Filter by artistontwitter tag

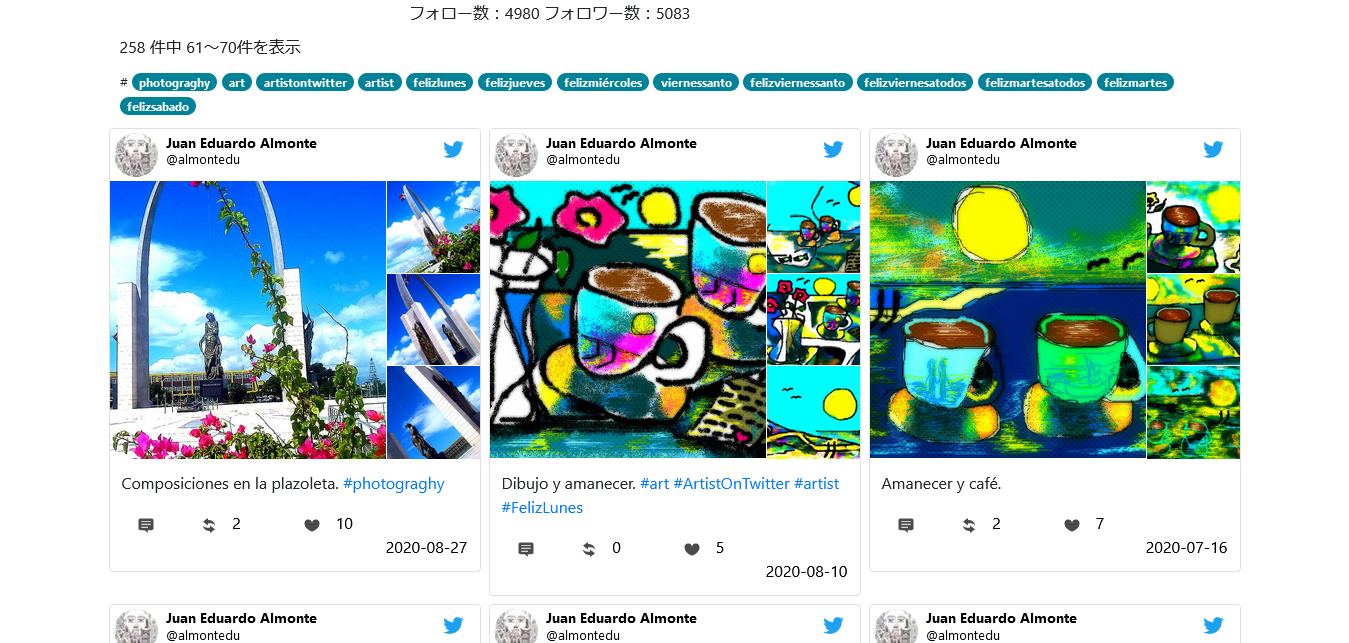coord(305,83)
